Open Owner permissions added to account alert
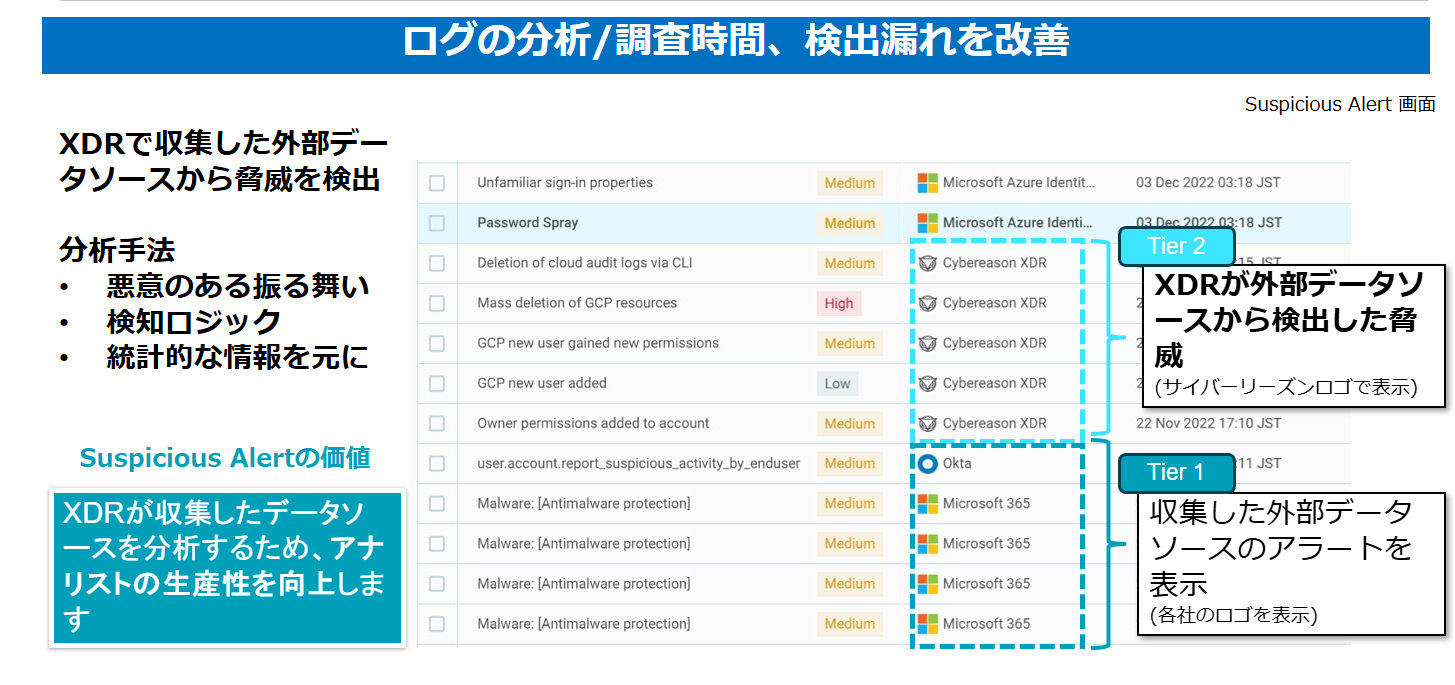The width and height of the screenshot is (1455, 685). click(x=593, y=423)
